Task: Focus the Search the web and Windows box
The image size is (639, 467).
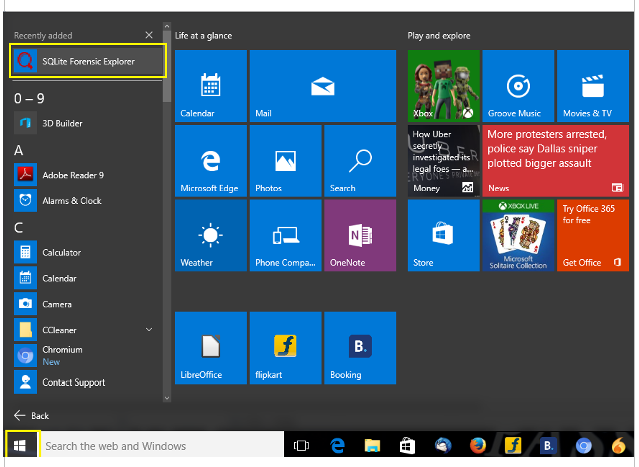Action: point(162,446)
